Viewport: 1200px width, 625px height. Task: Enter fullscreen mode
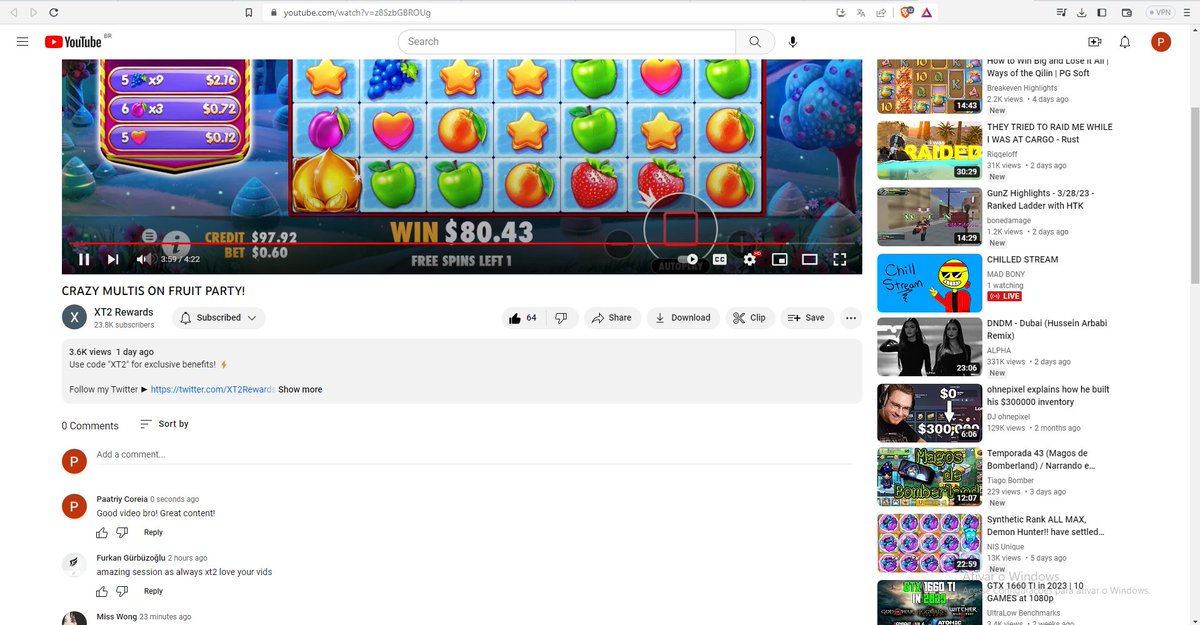pos(840,259)
